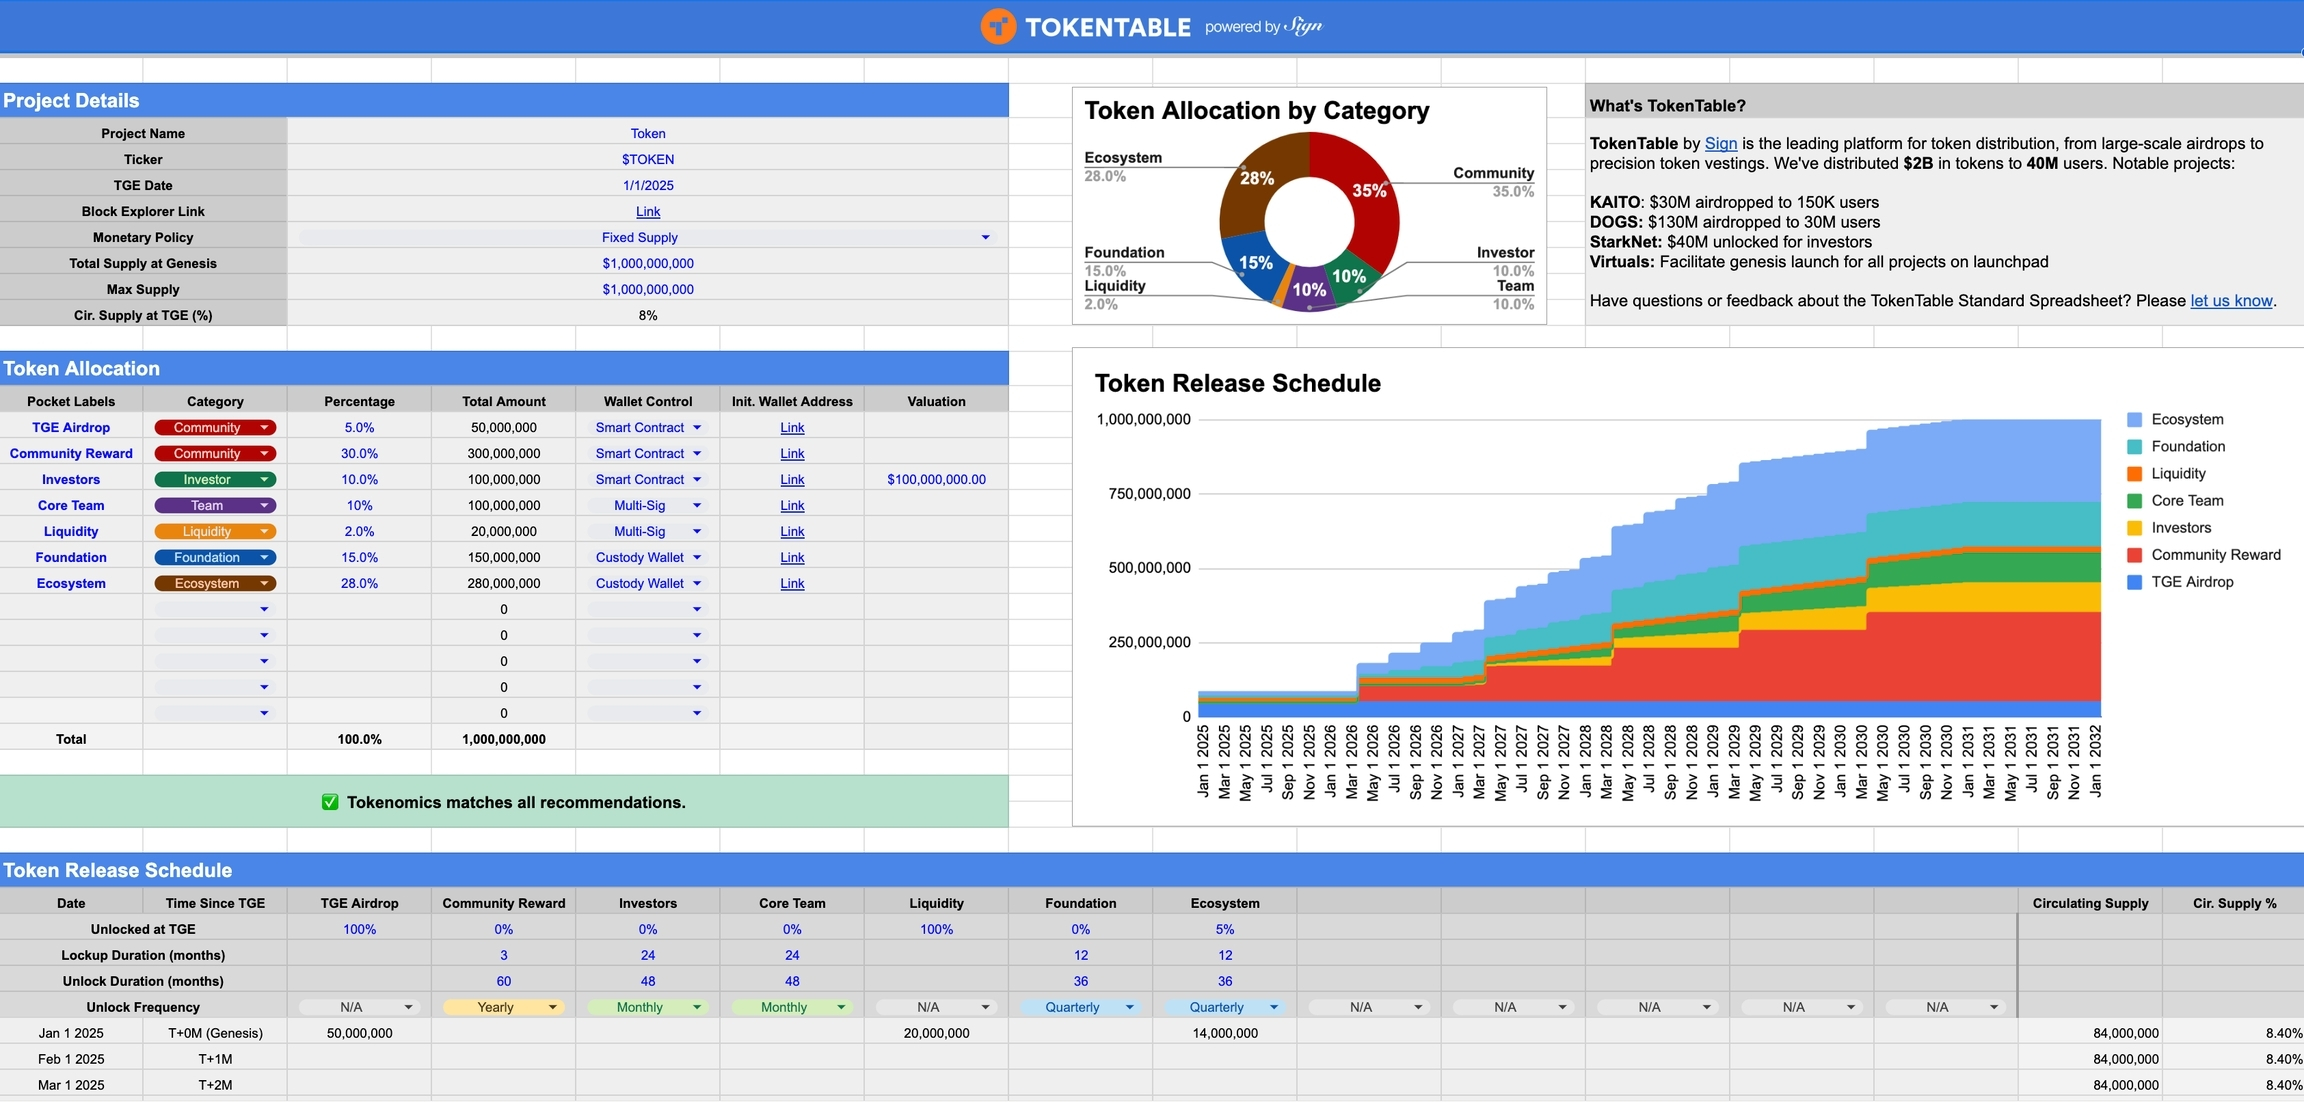Click the Community Reward red legend swatch
This screenshot has width=2304, height=1102.
pos(2134,555)
